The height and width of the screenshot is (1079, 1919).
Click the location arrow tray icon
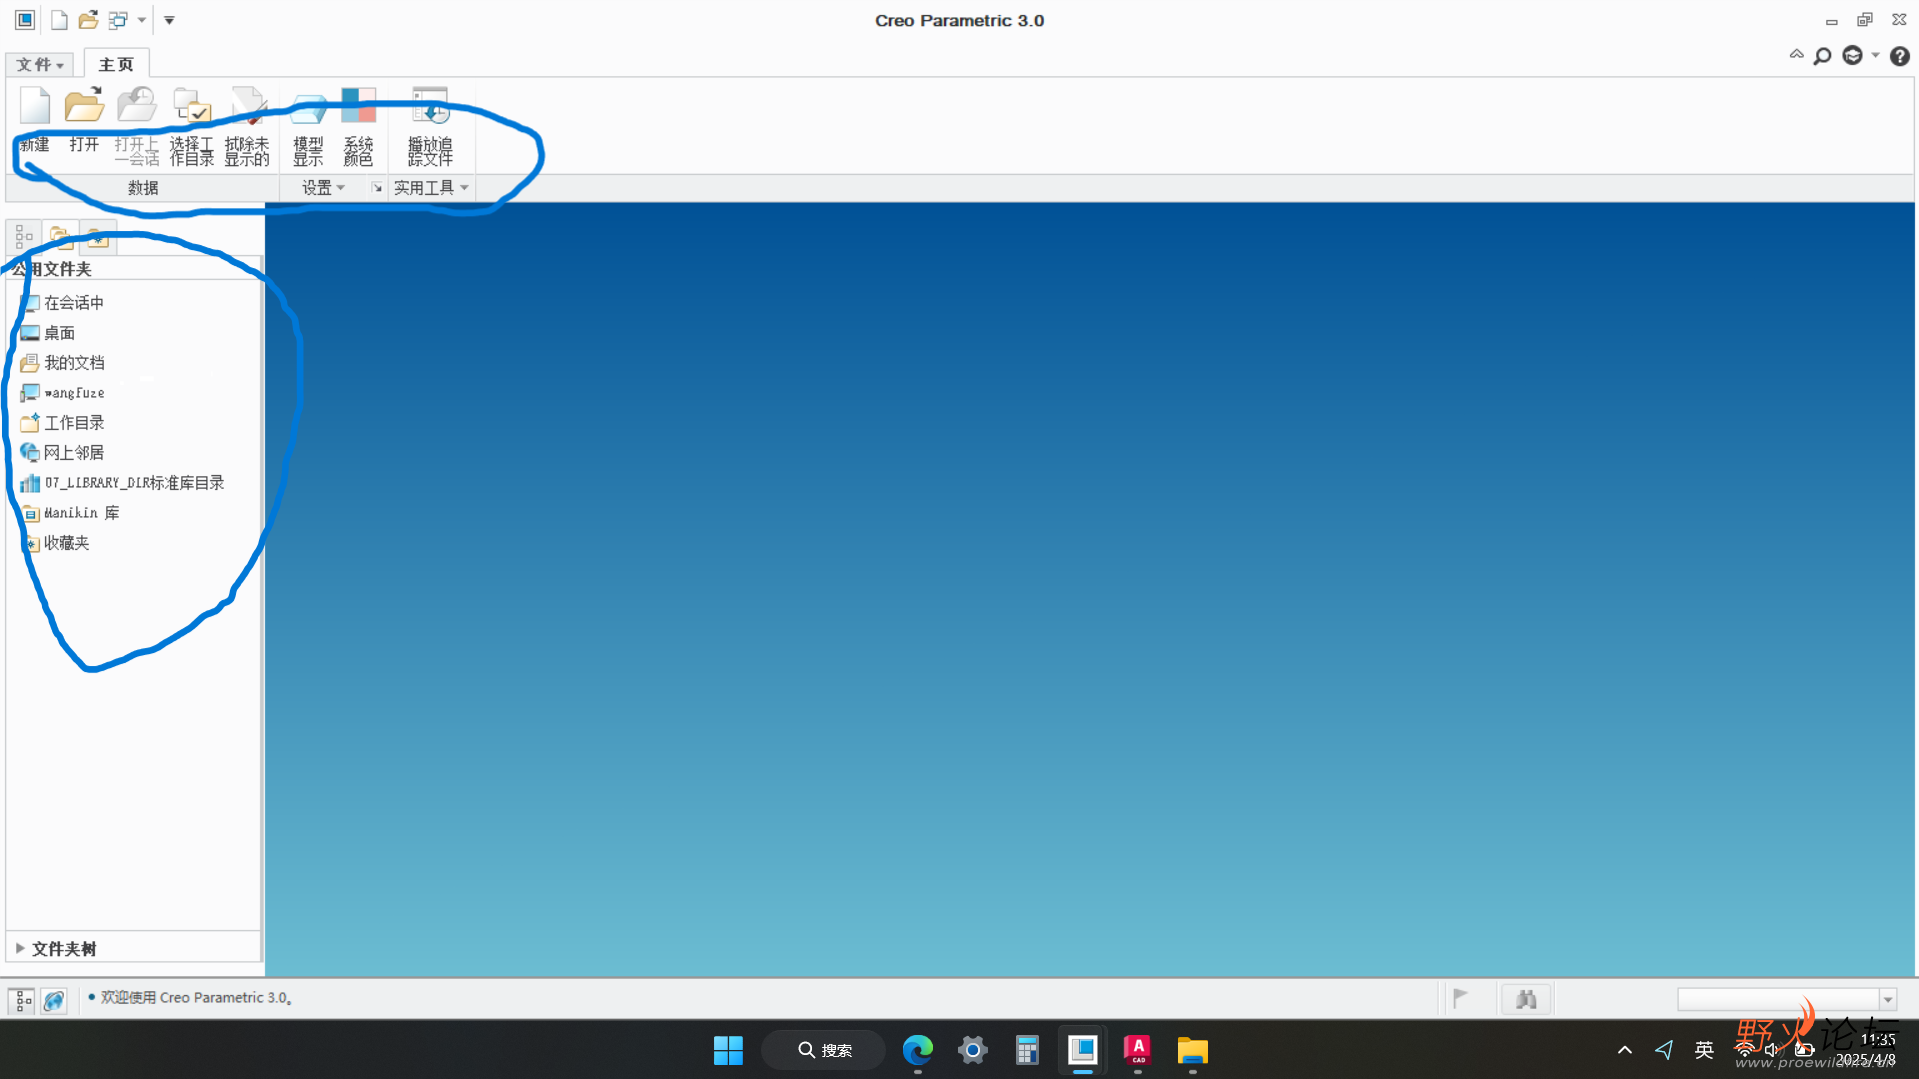click(1664, 1050)
